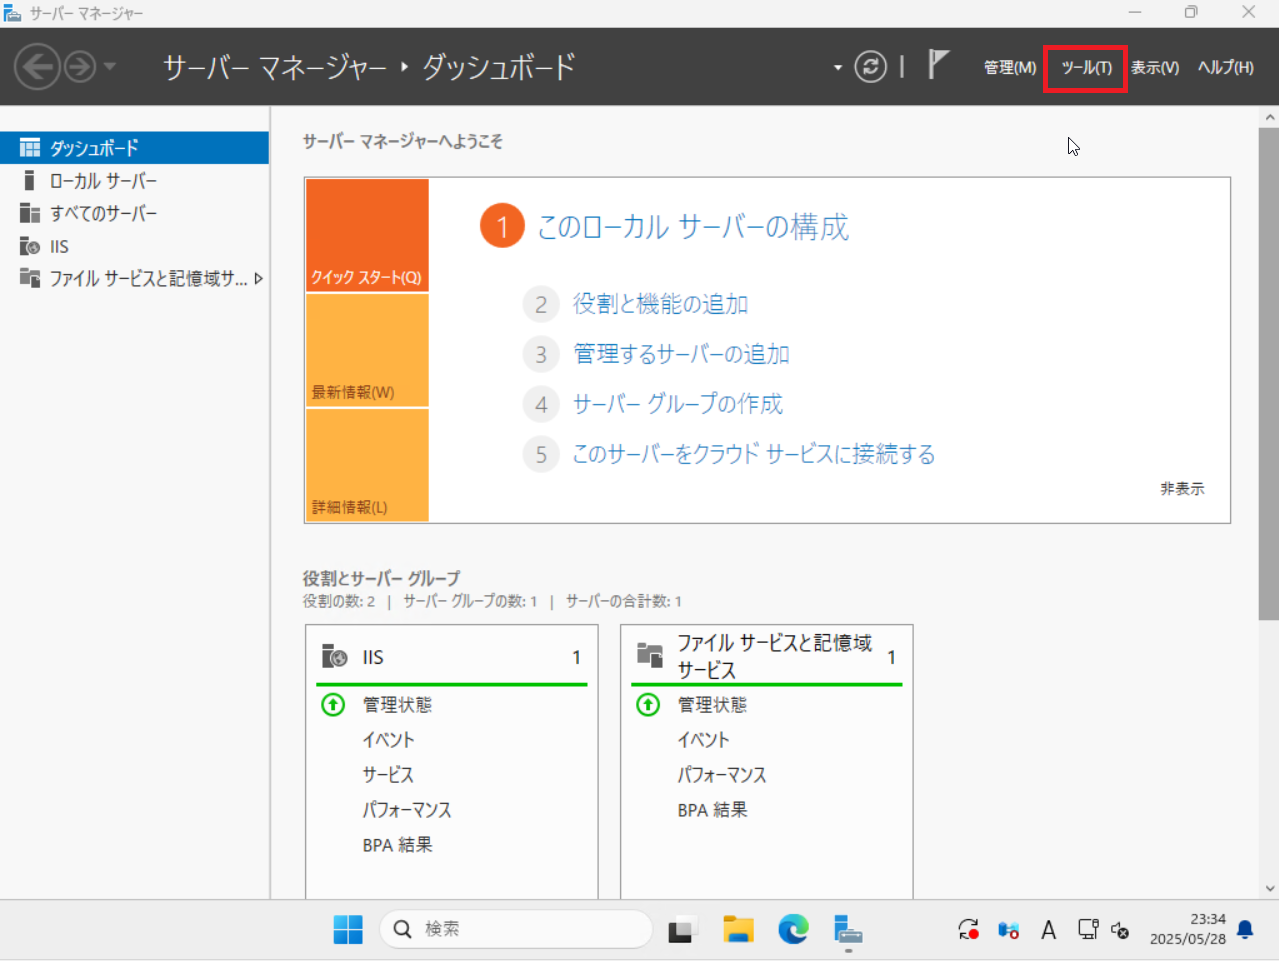Click the ローカル サーバー sidebar icon
Image resolution: width=1279 pixels, height=961 pixels.
[30, 181]
